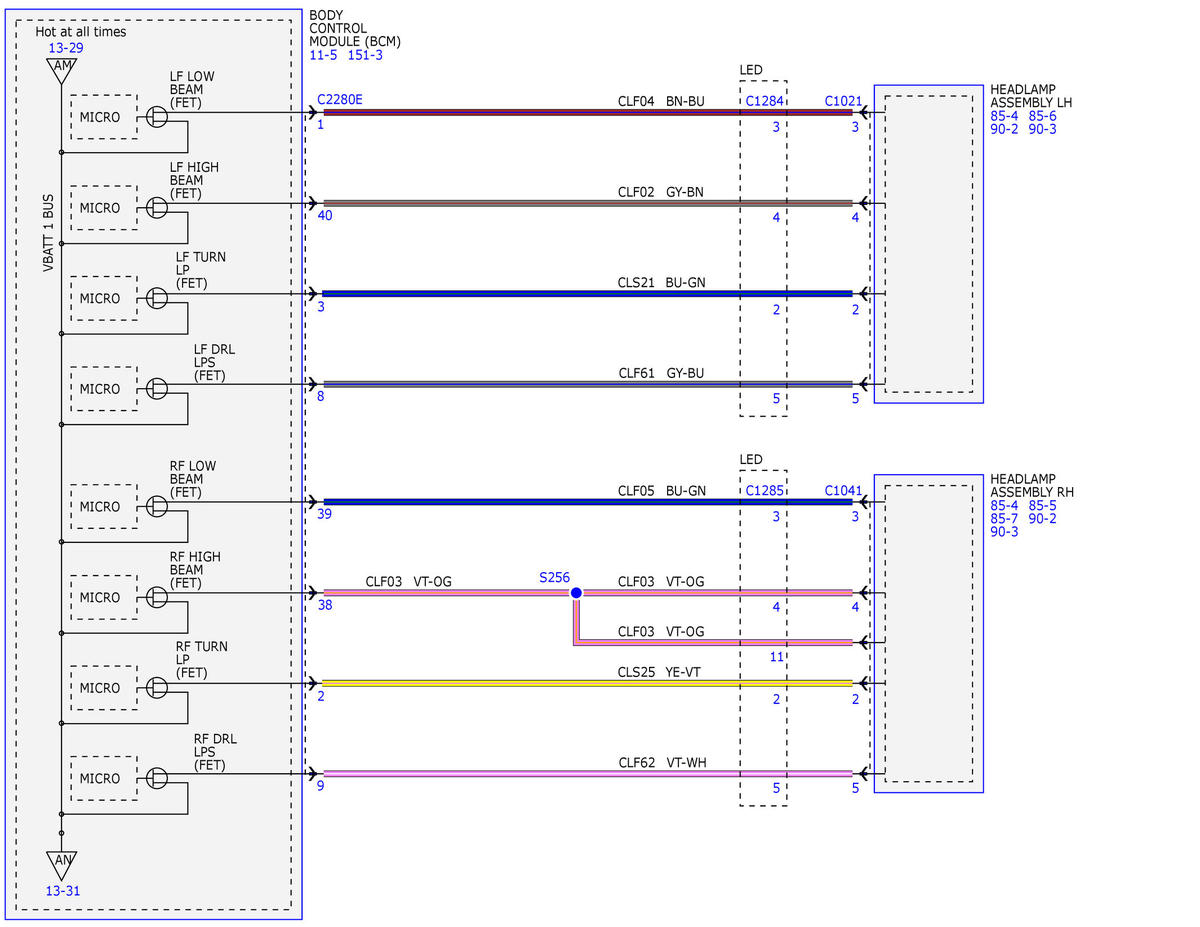The image size is (1200, 927).
Task: Click the HEADLAMP ASSEMBLY LH title
Action: (1031, 95)
